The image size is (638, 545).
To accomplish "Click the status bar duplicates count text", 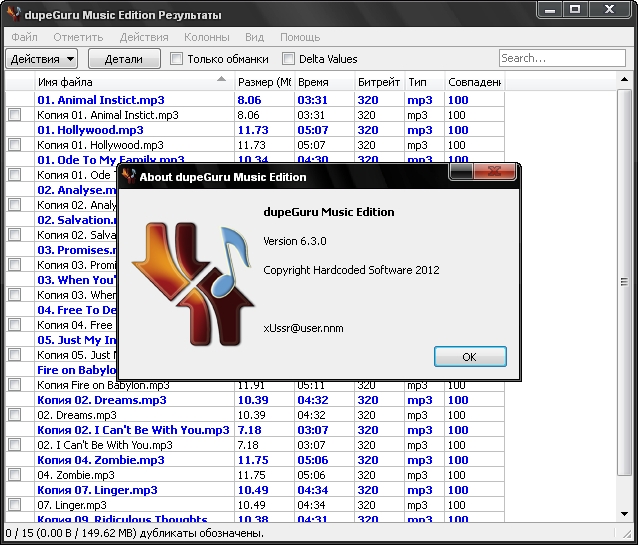I will (x=135, y=533).
